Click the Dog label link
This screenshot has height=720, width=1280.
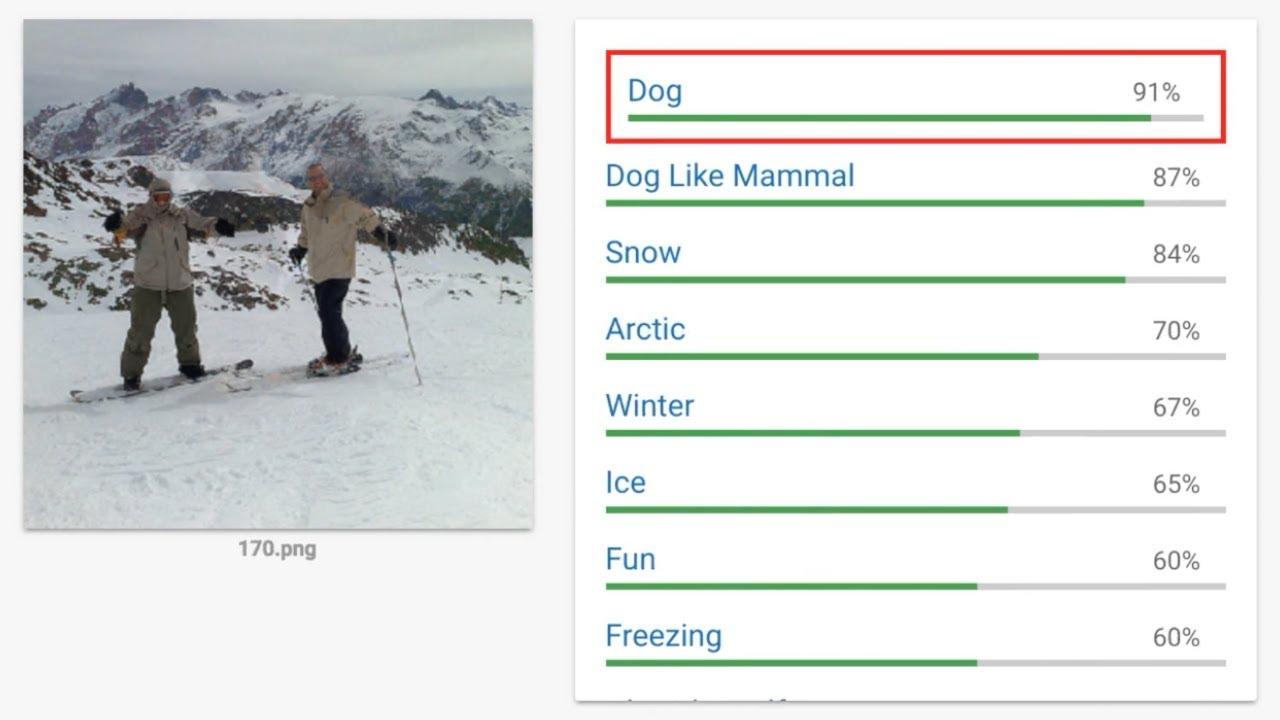point(654,91)
